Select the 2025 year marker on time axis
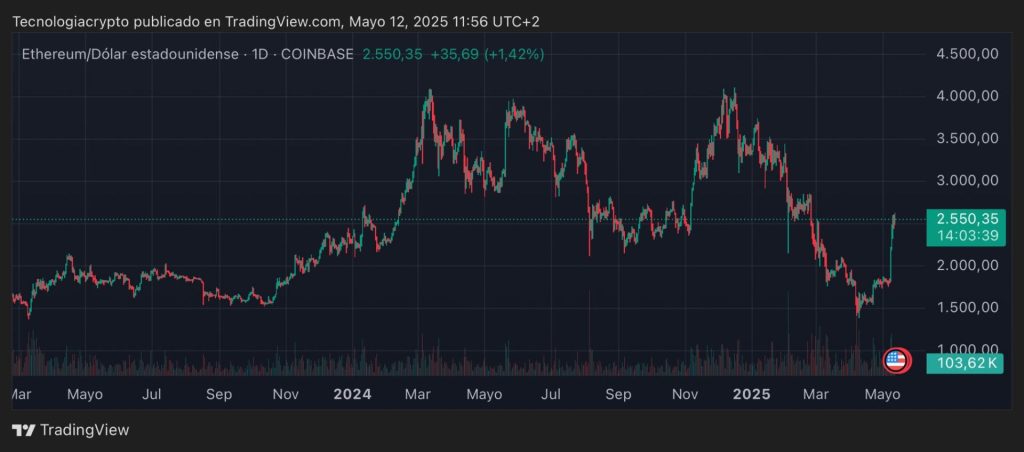Screen dimensions: 1024x452 click(750, 394)
